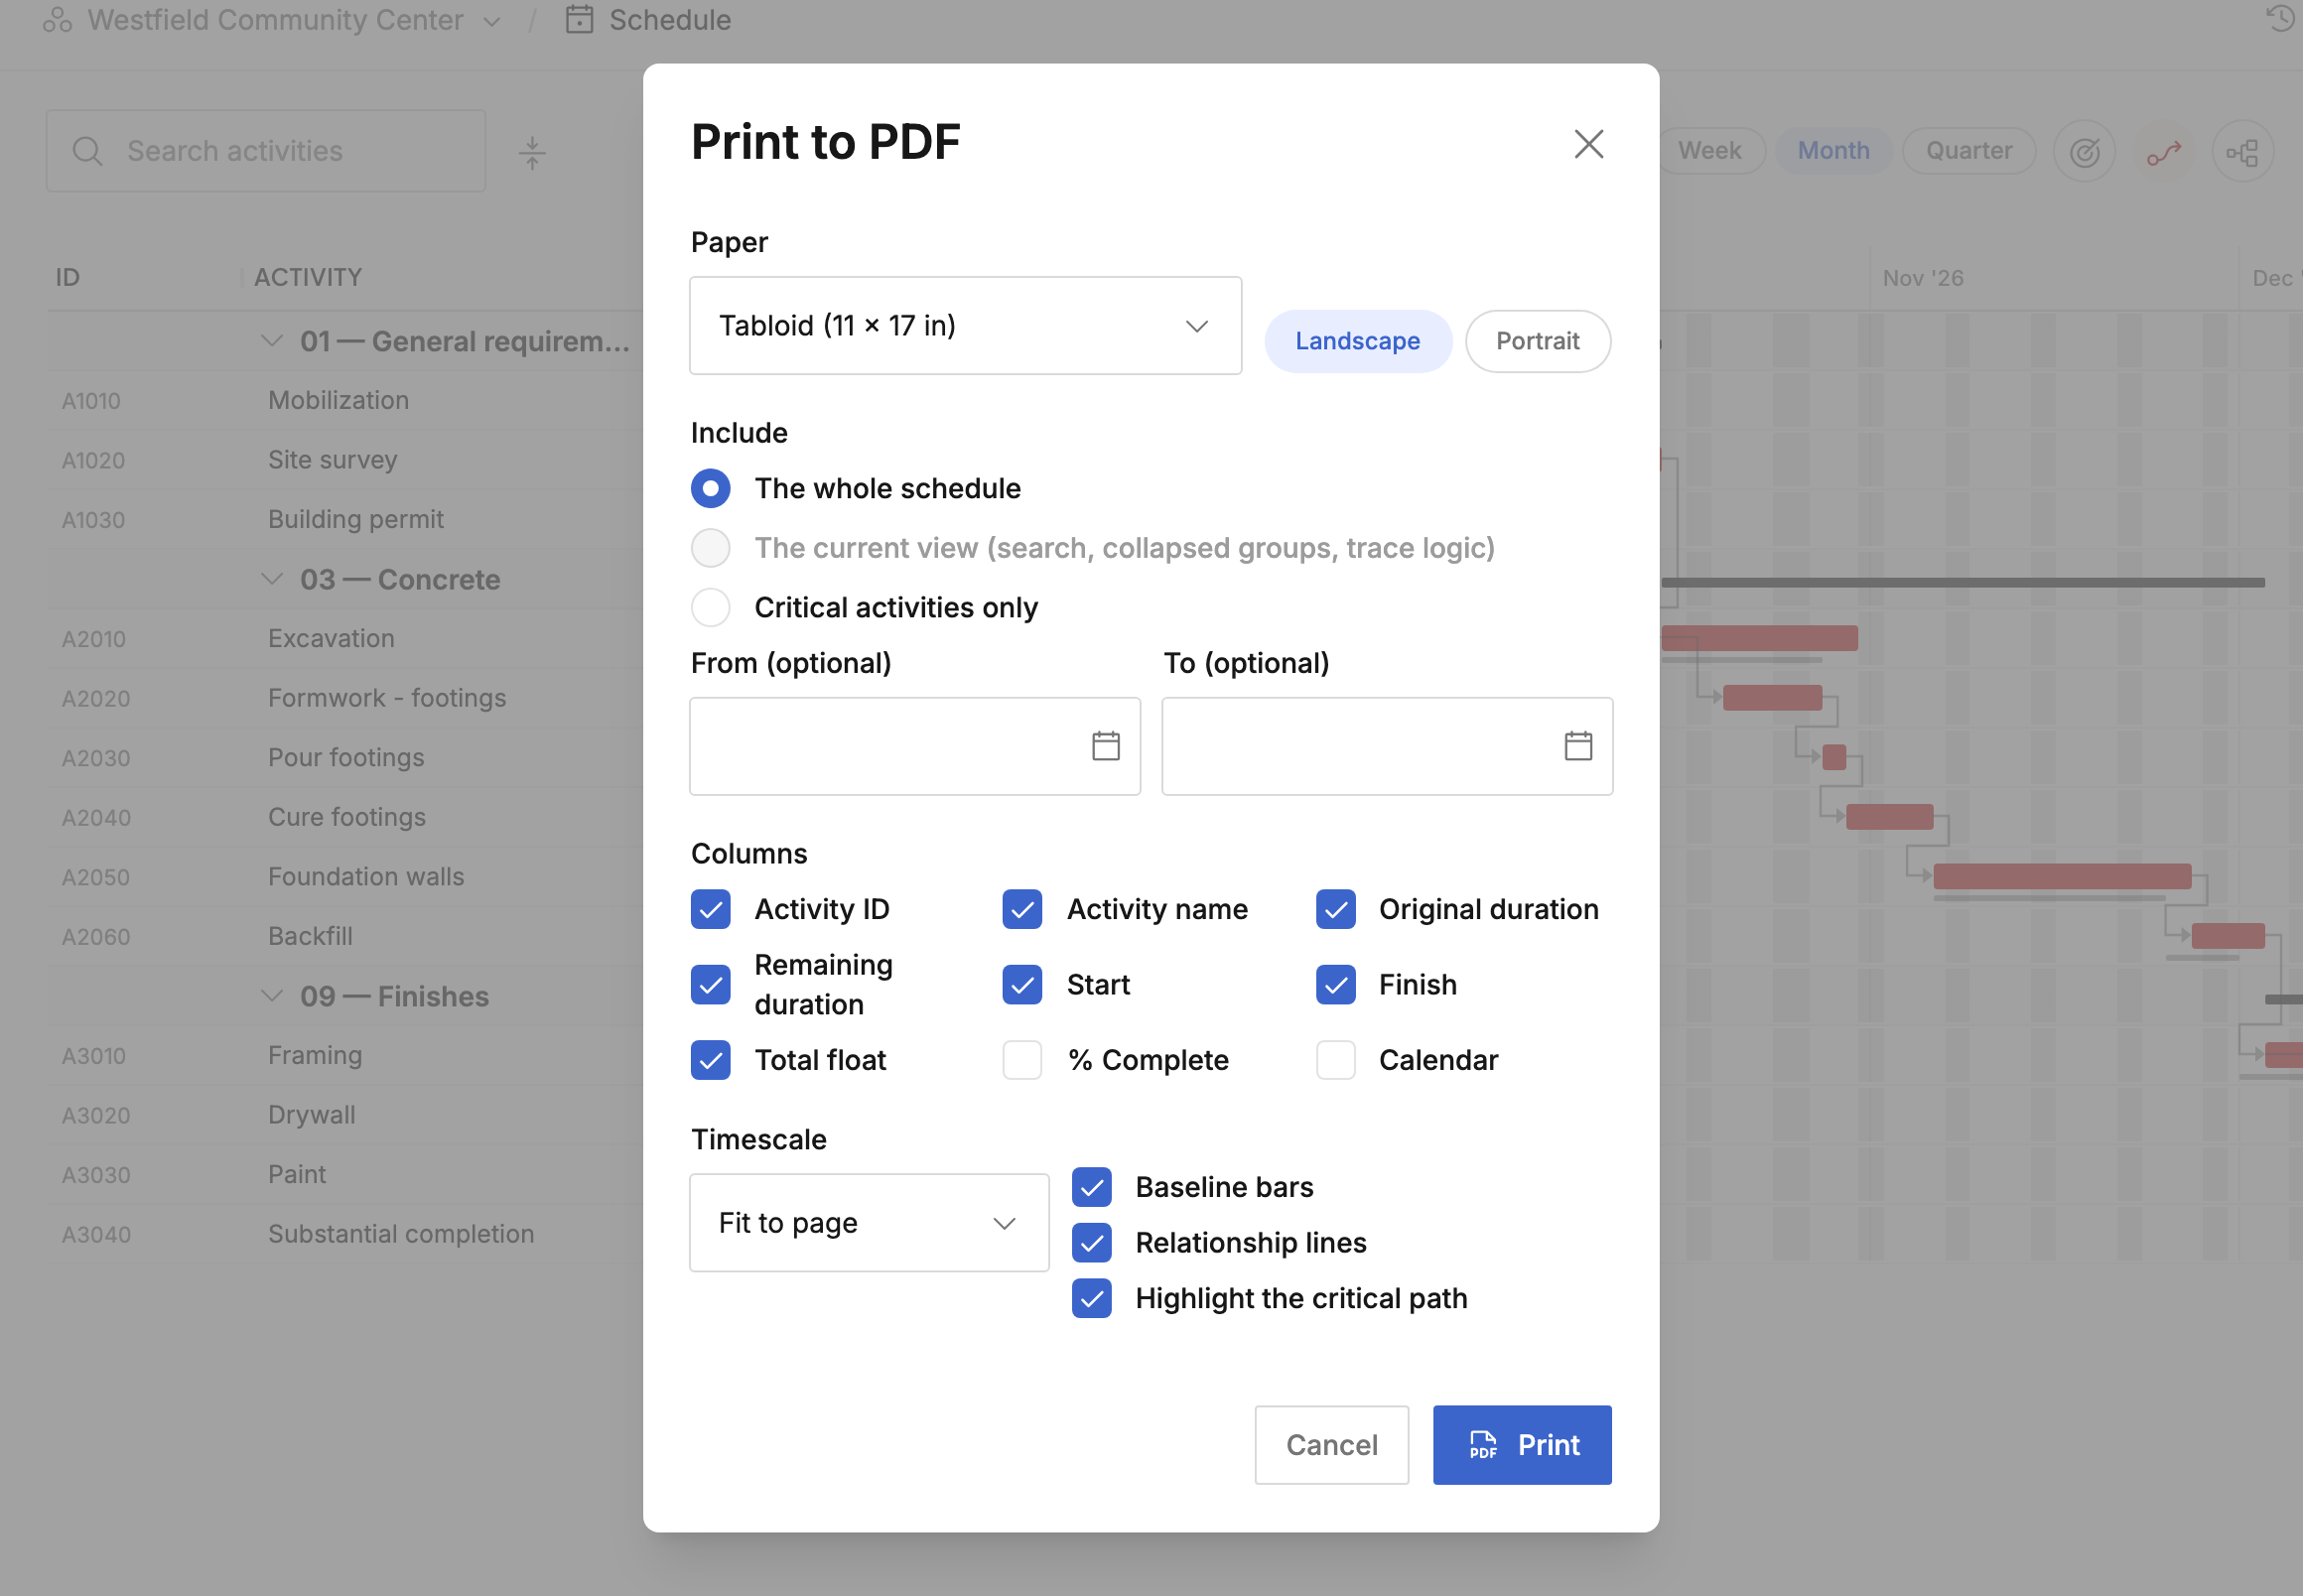The height and width of the screenshot is (1596, 2303).
Task: Collapse the 03 — Concrete group
Action: point(271,579)
